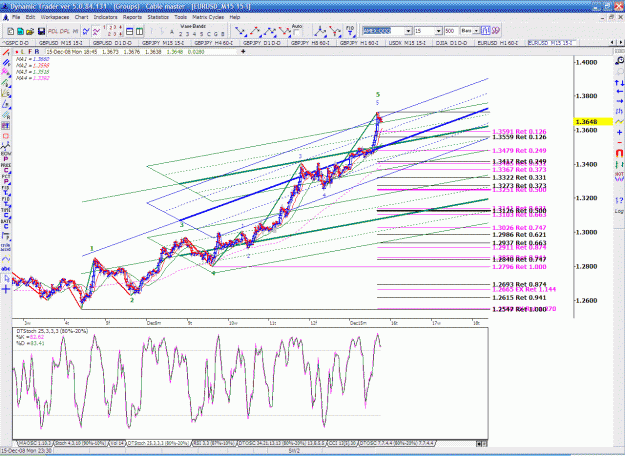Image resolution: width=625 pixels, height=456 pixels.
Task: Click the FIO tool icon
Action: (350, 31)
